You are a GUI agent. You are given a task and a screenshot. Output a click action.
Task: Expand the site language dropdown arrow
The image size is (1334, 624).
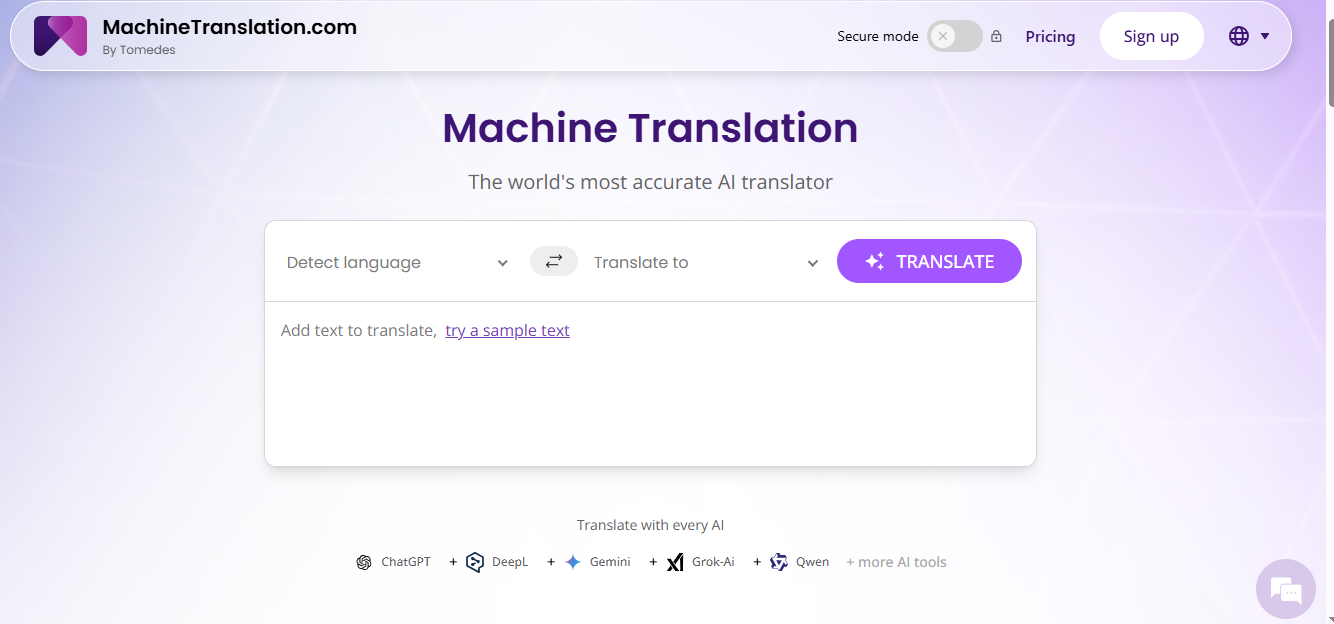1265,36
